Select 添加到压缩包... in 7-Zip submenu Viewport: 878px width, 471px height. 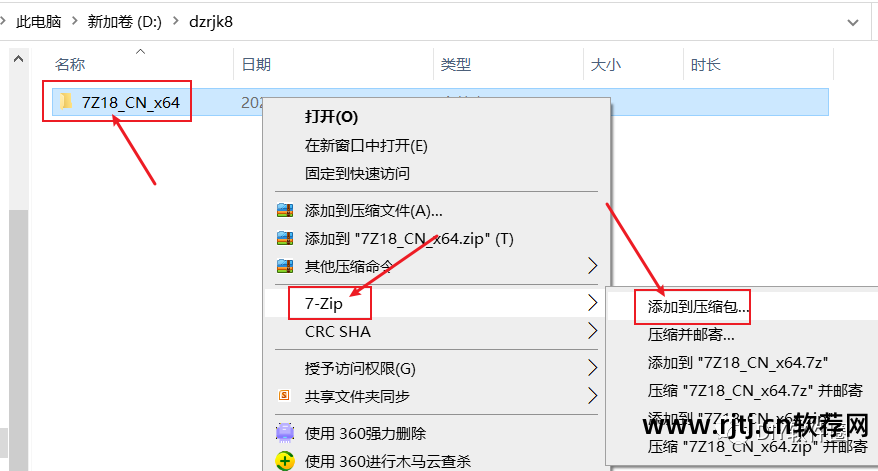(x=698, y=307)
